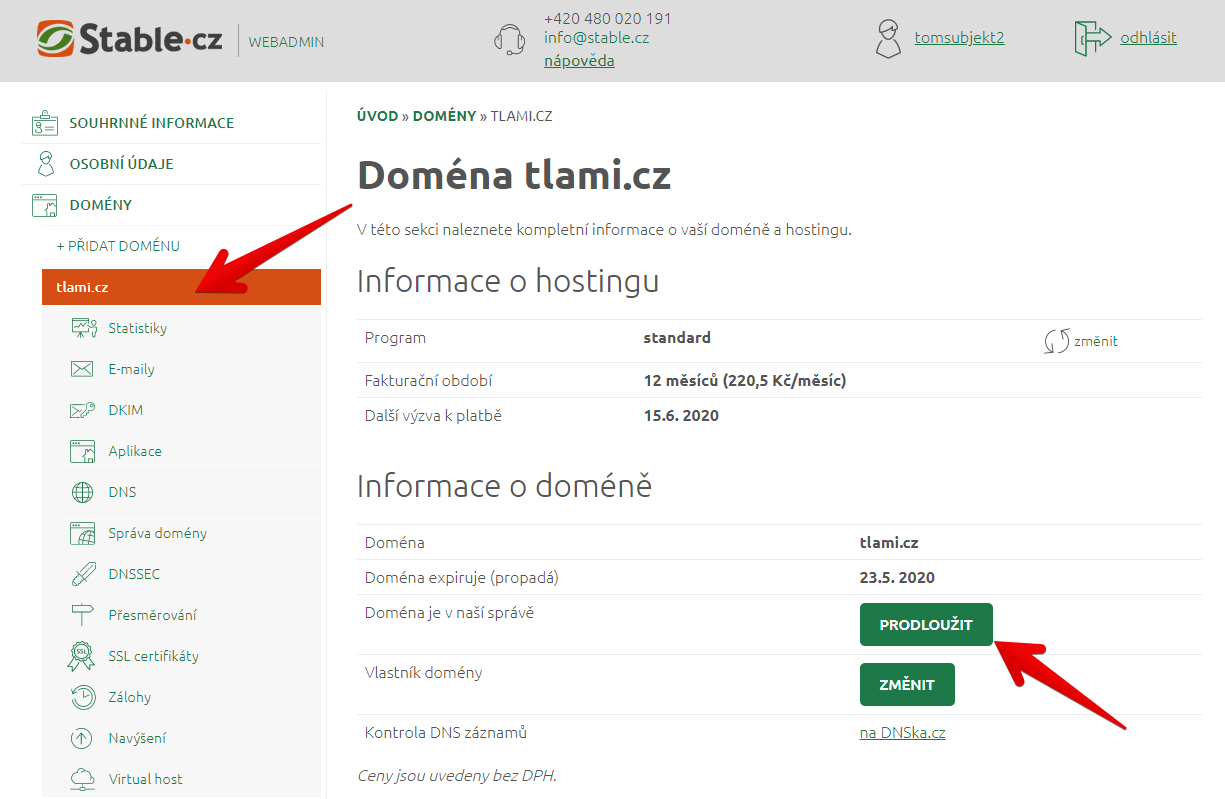
Task: Click the expiry date 23.5. 2020
Action: [897, 578]
